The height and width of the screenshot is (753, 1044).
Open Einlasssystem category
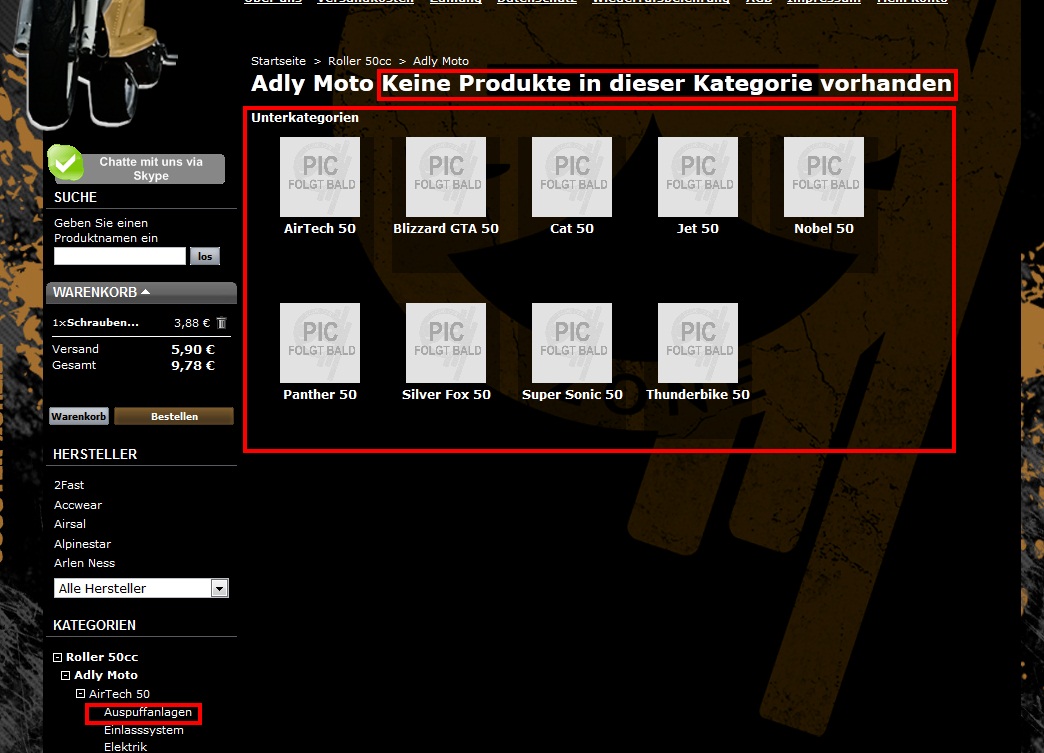144,730
